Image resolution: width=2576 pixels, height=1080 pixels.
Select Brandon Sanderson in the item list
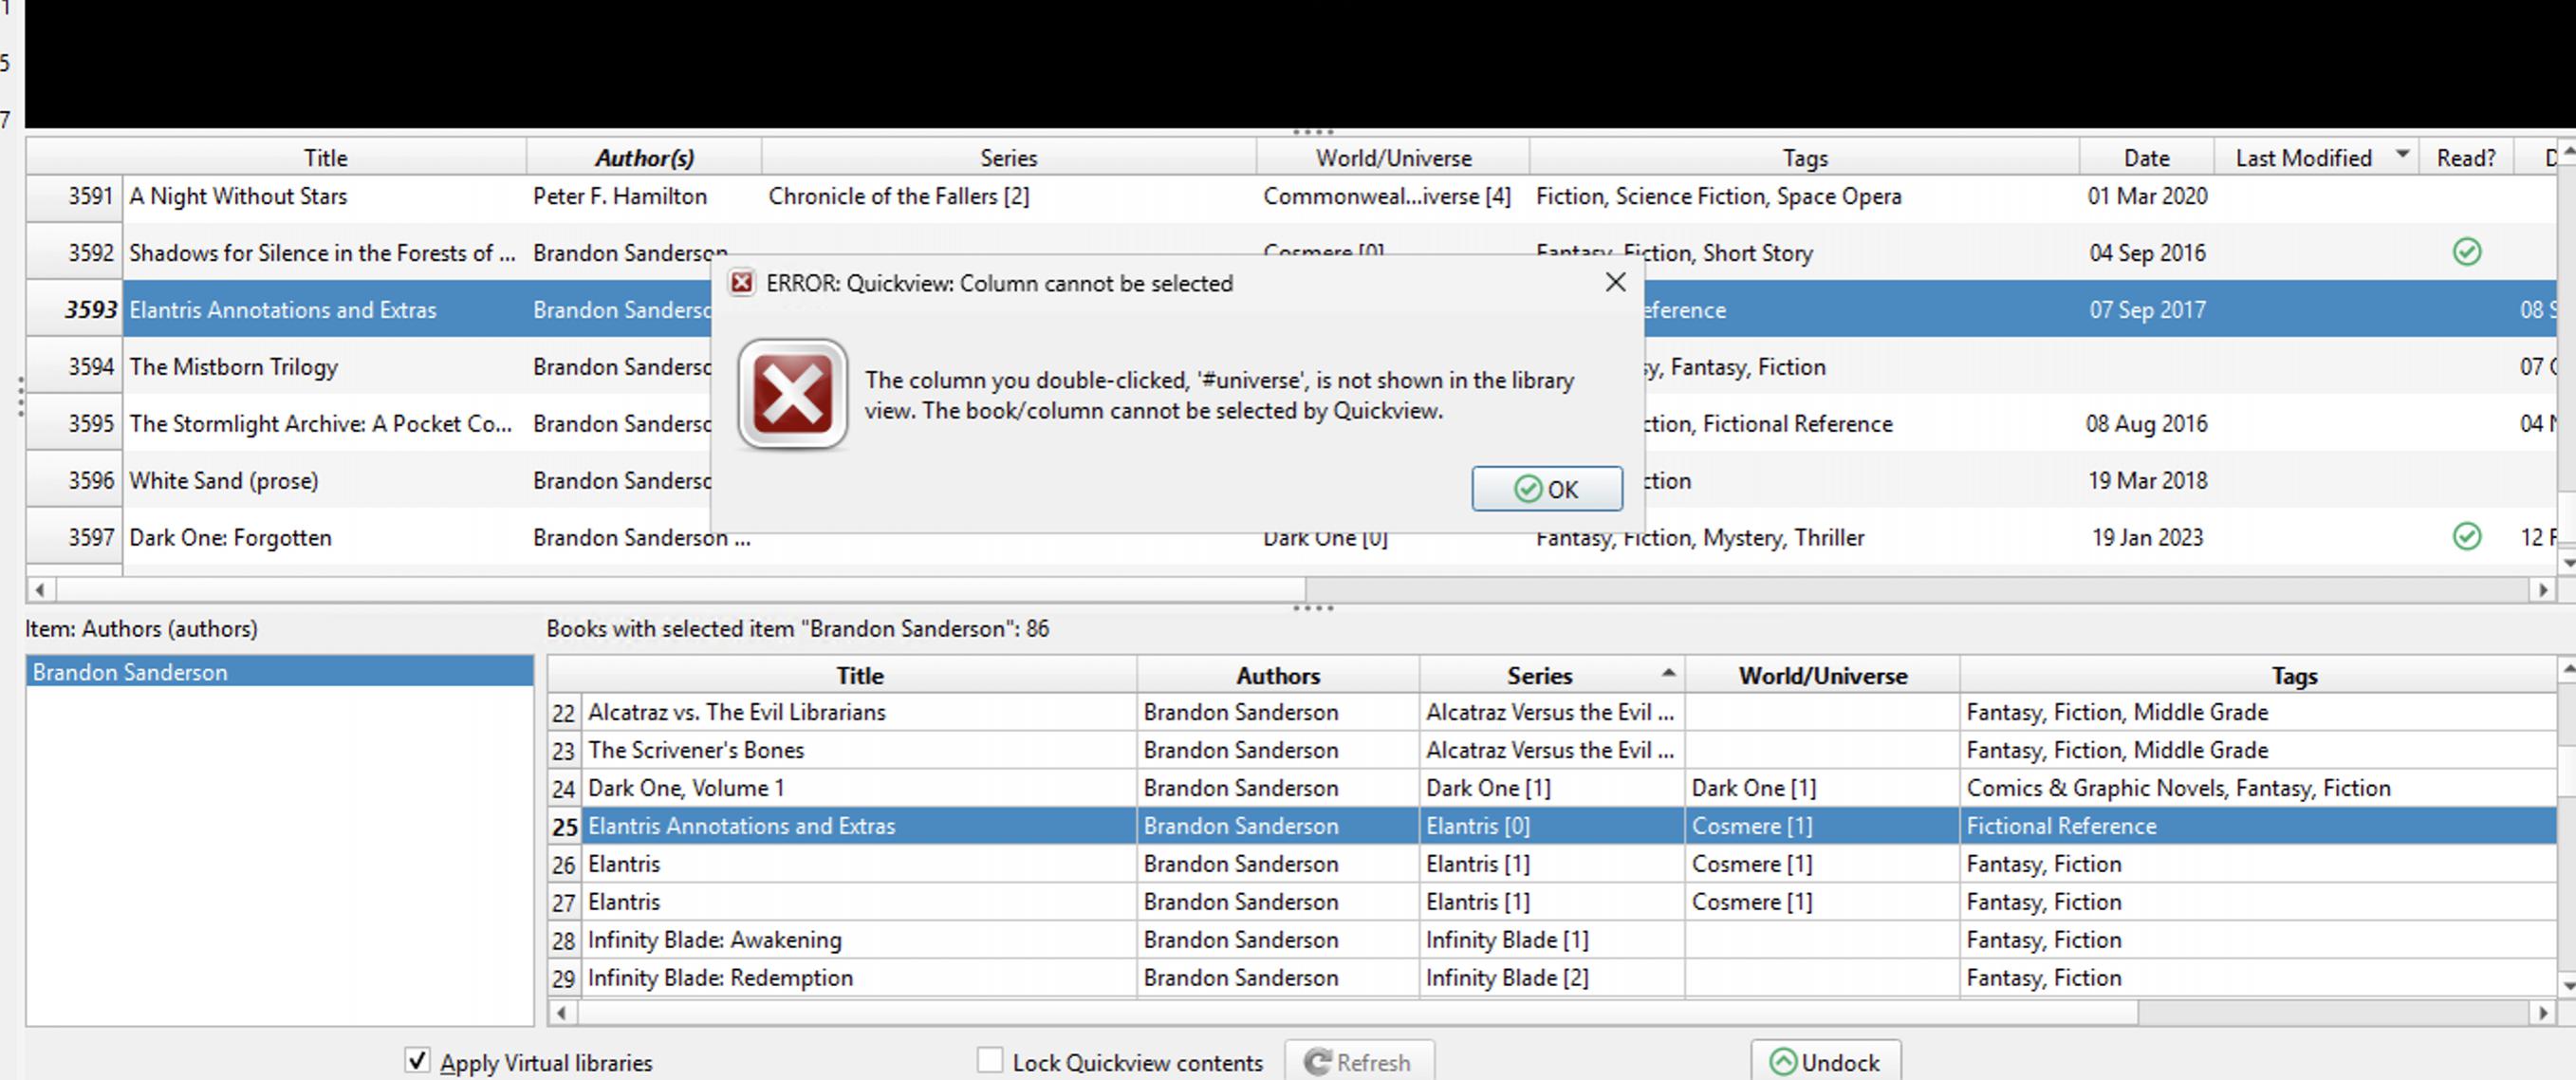(130, 672)
